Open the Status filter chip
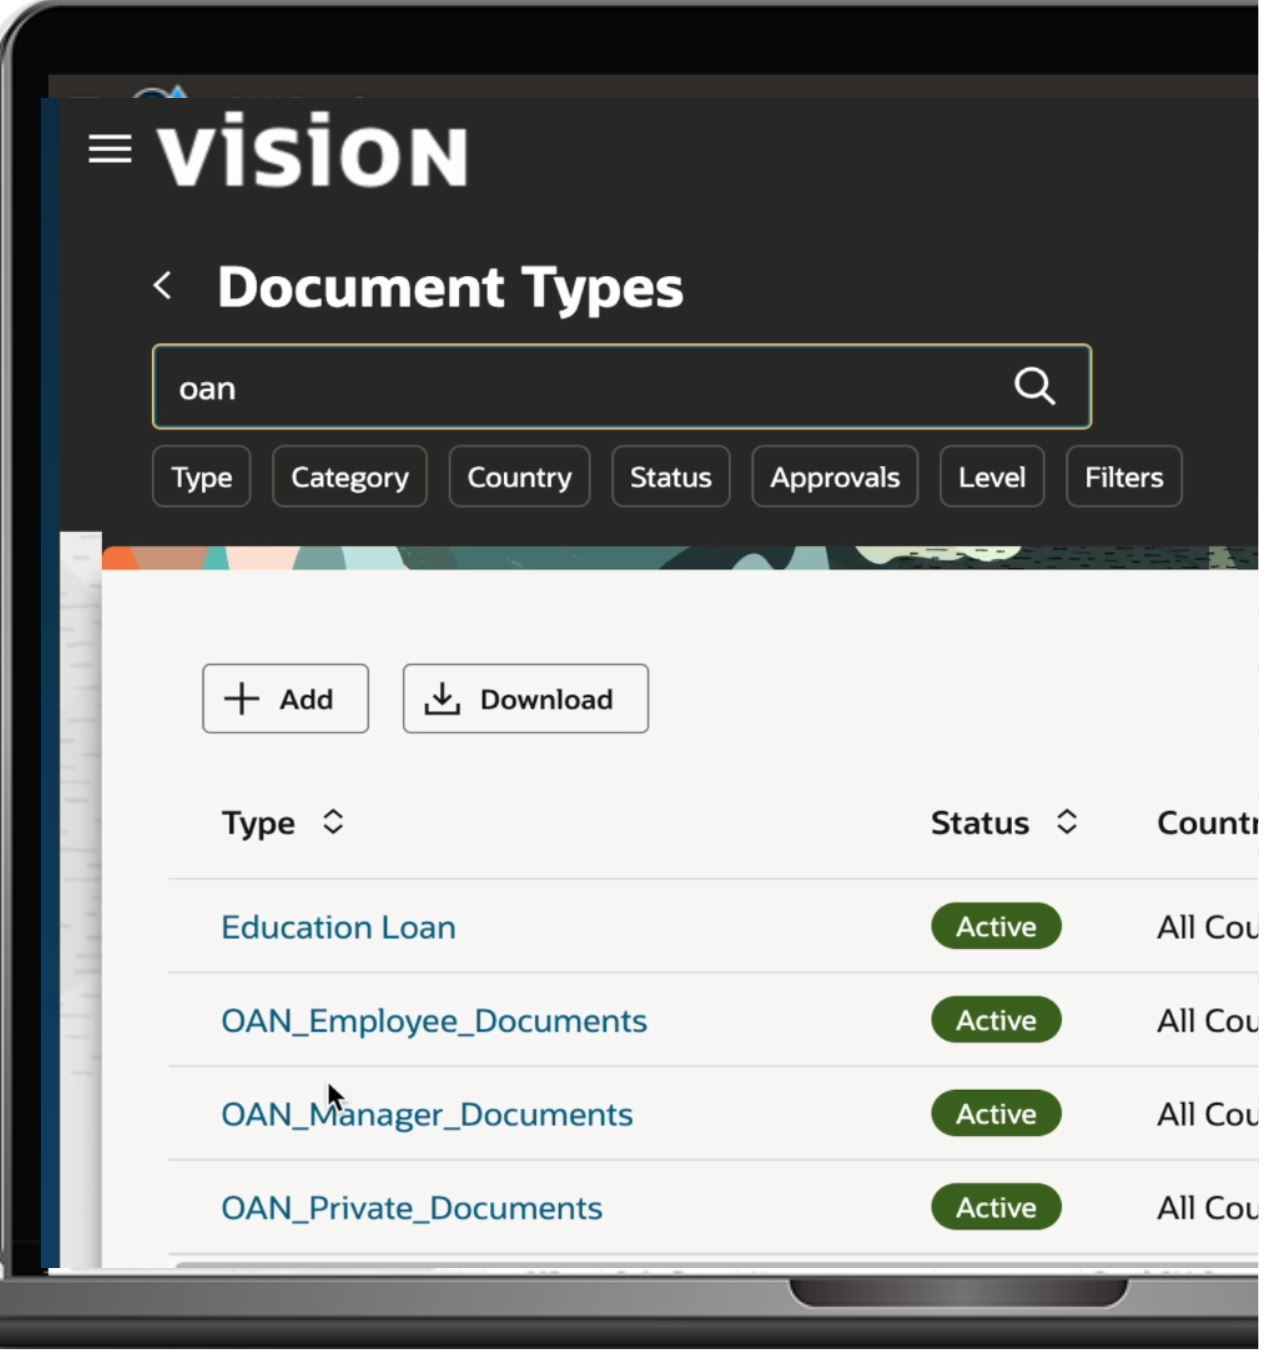Screen dimensions: 1268x1353 (671, 477)
